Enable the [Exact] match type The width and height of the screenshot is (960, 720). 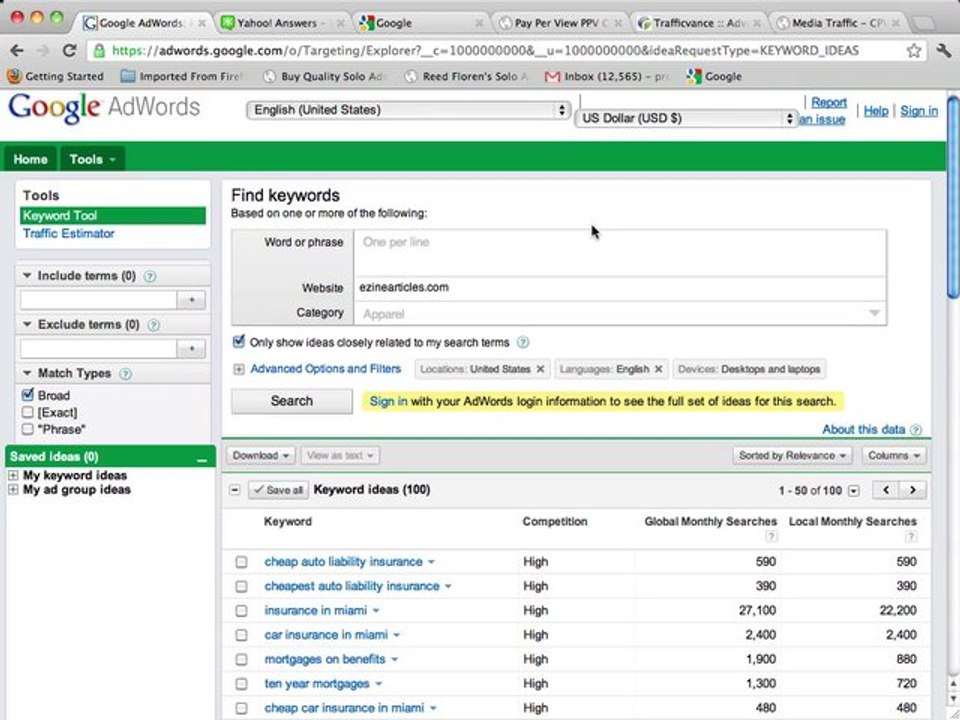28,412
